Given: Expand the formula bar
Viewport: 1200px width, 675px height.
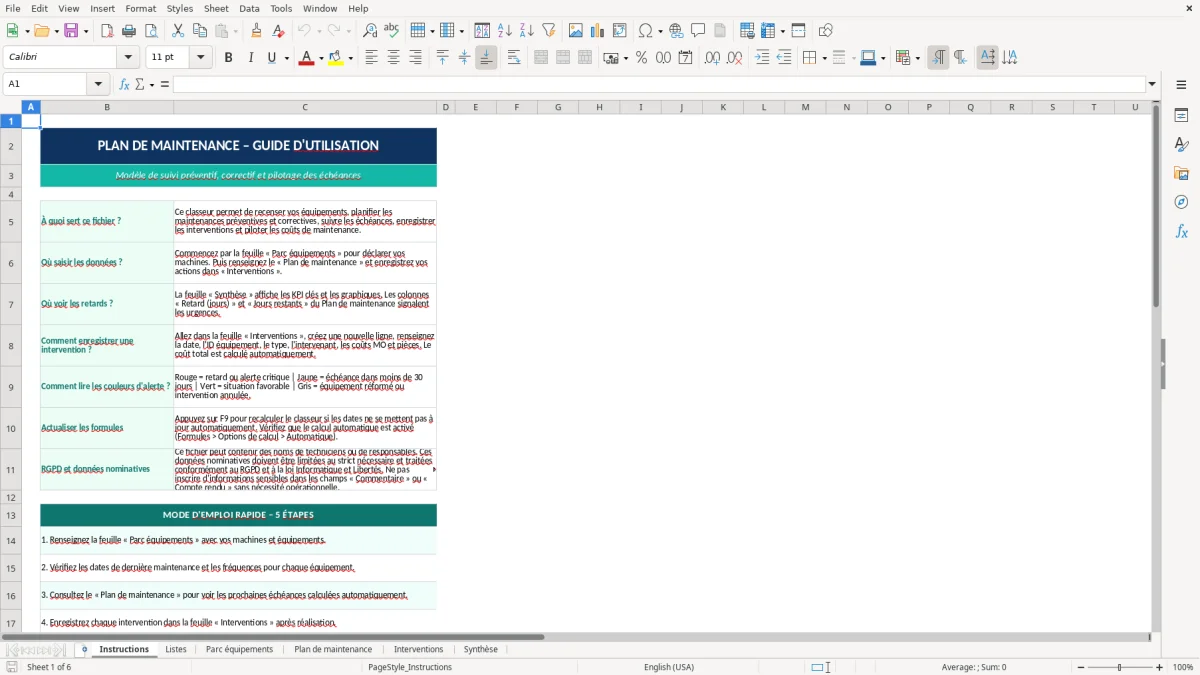Looking at the screenshot, I should (1152, 84).
